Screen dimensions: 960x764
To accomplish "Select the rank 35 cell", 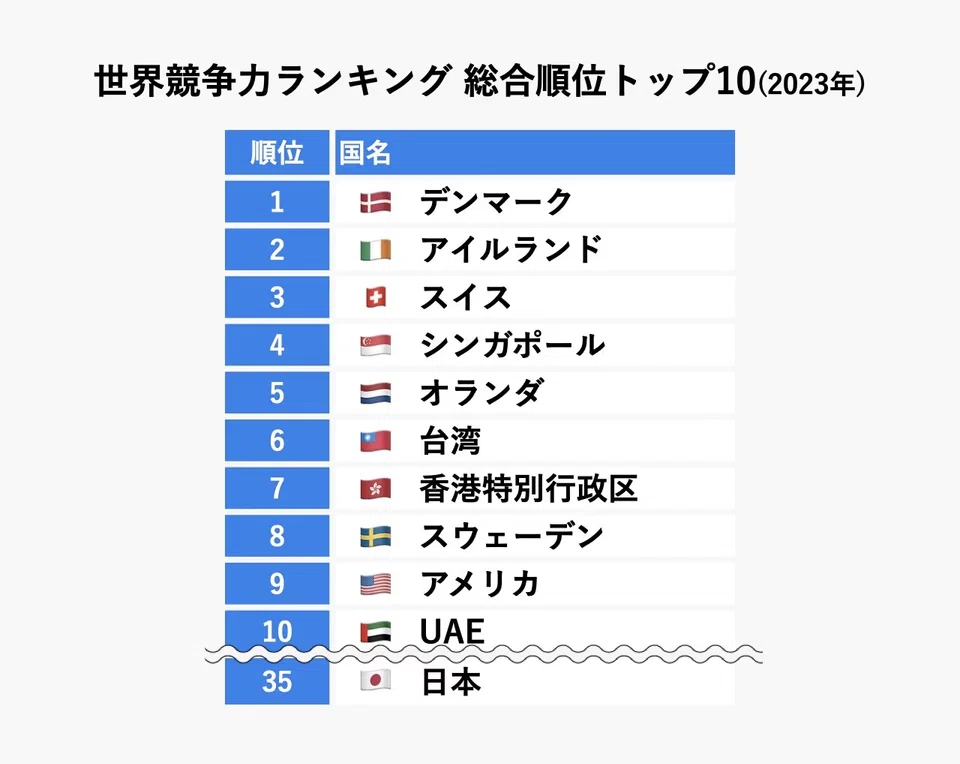I will 277,681.
